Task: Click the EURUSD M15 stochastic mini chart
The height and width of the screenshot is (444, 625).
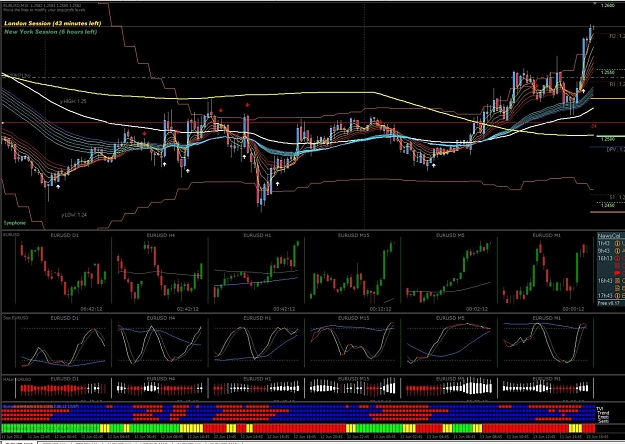Action: (x=352, y=343)
